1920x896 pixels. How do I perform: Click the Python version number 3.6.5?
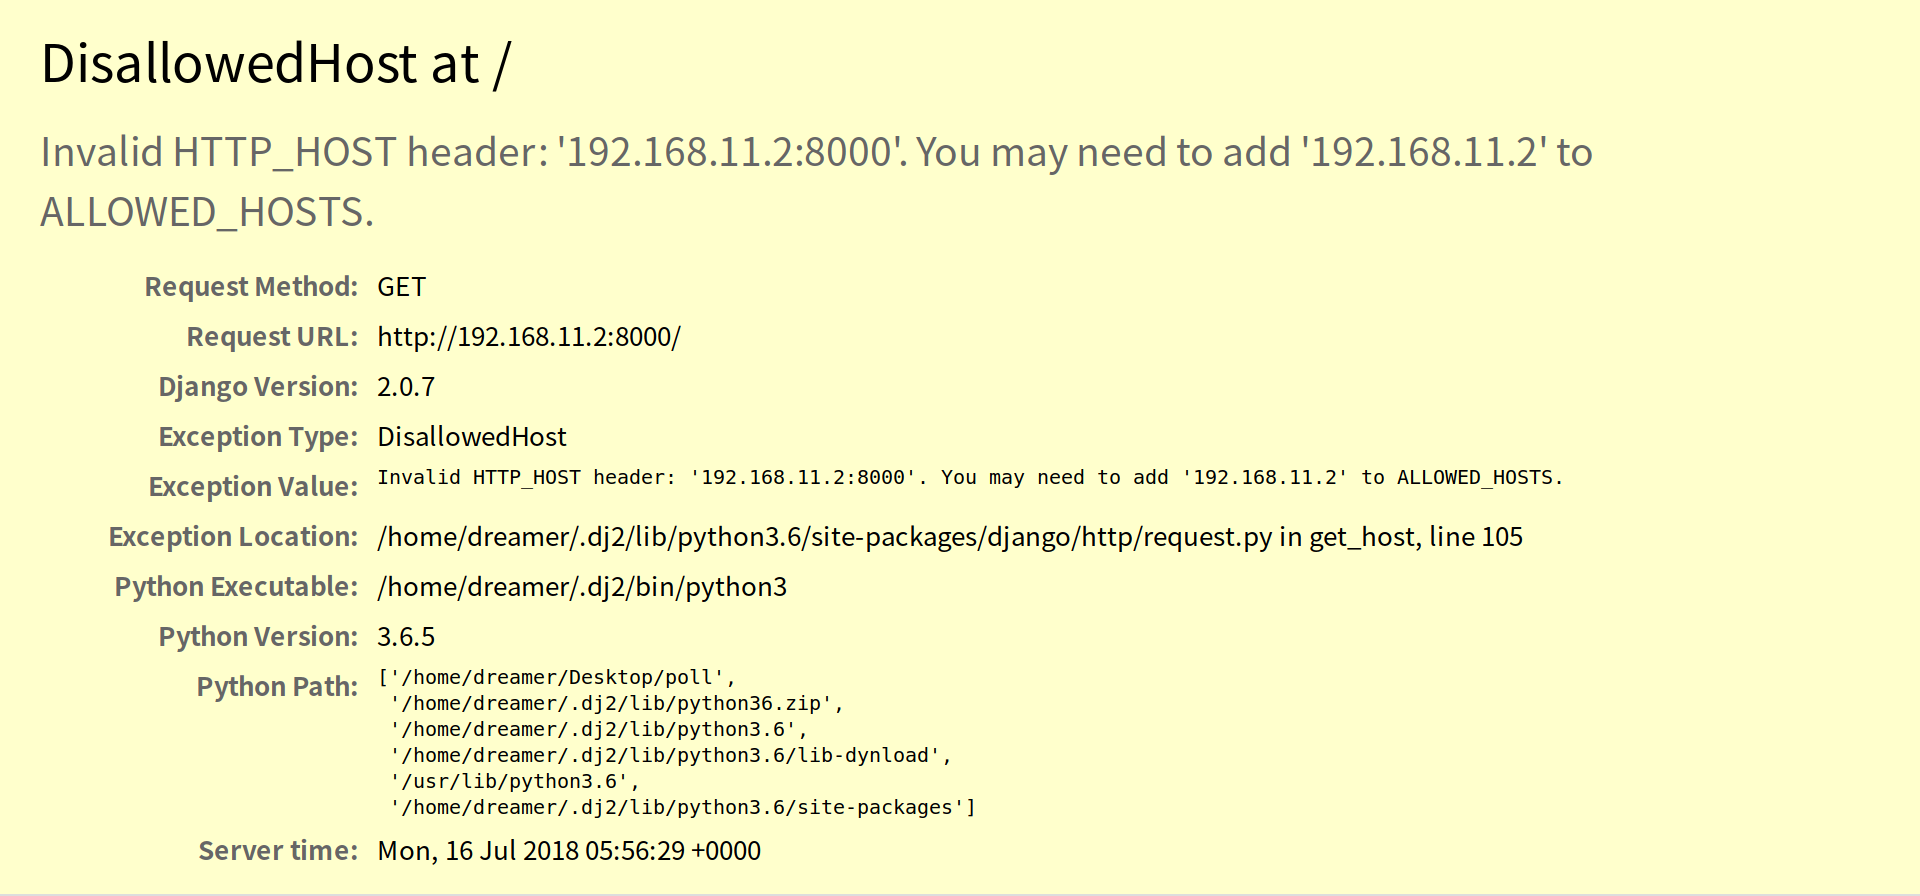[406, 637]
